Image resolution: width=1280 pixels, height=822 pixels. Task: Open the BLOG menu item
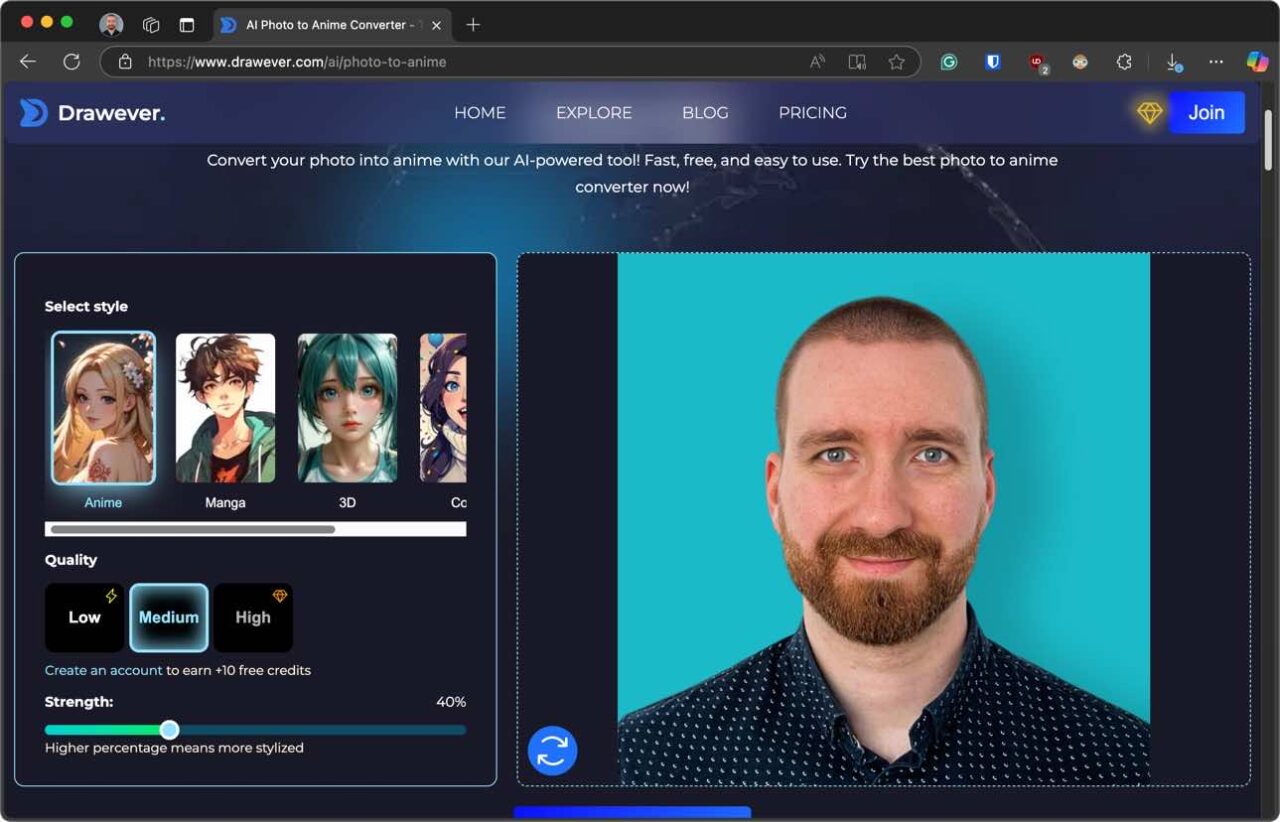705,112
